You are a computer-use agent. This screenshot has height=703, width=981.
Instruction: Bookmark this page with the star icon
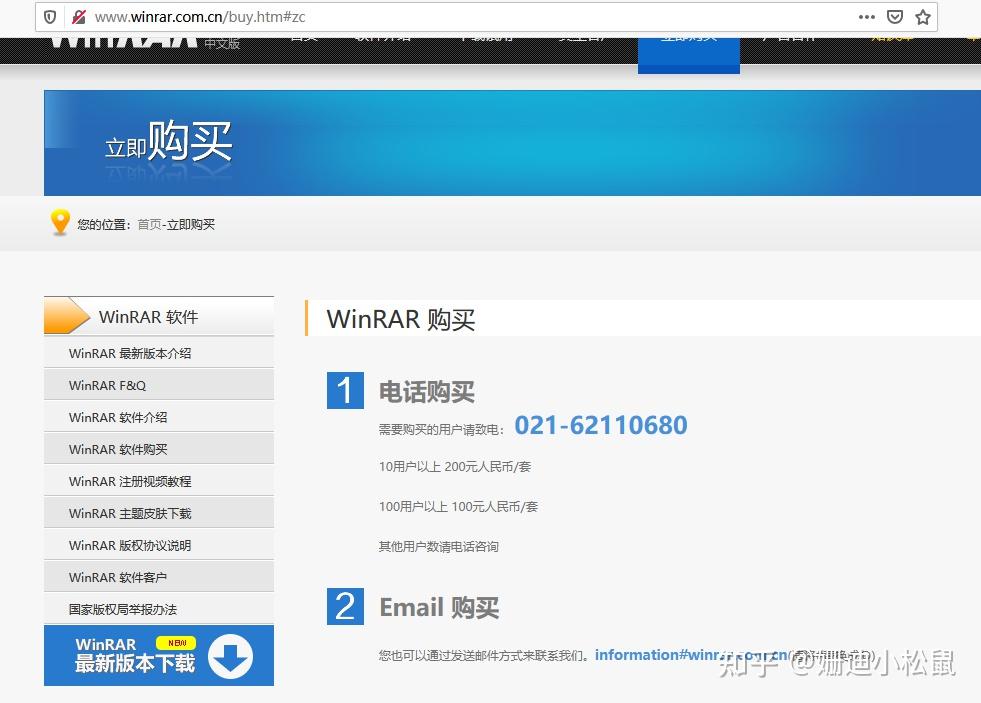click(x=923, y=17)
